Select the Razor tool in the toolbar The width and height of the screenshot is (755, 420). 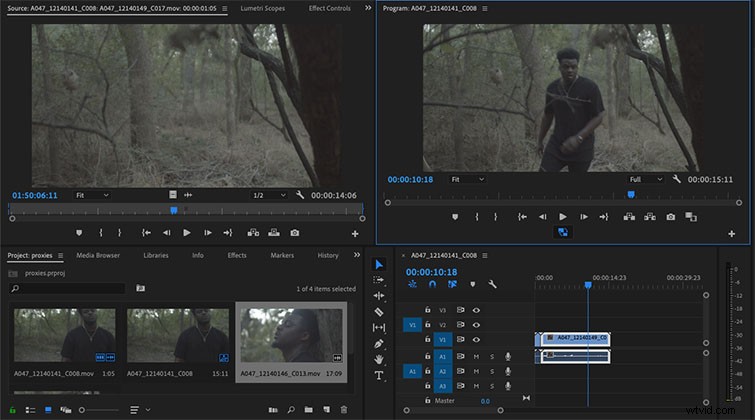[379, 312]
